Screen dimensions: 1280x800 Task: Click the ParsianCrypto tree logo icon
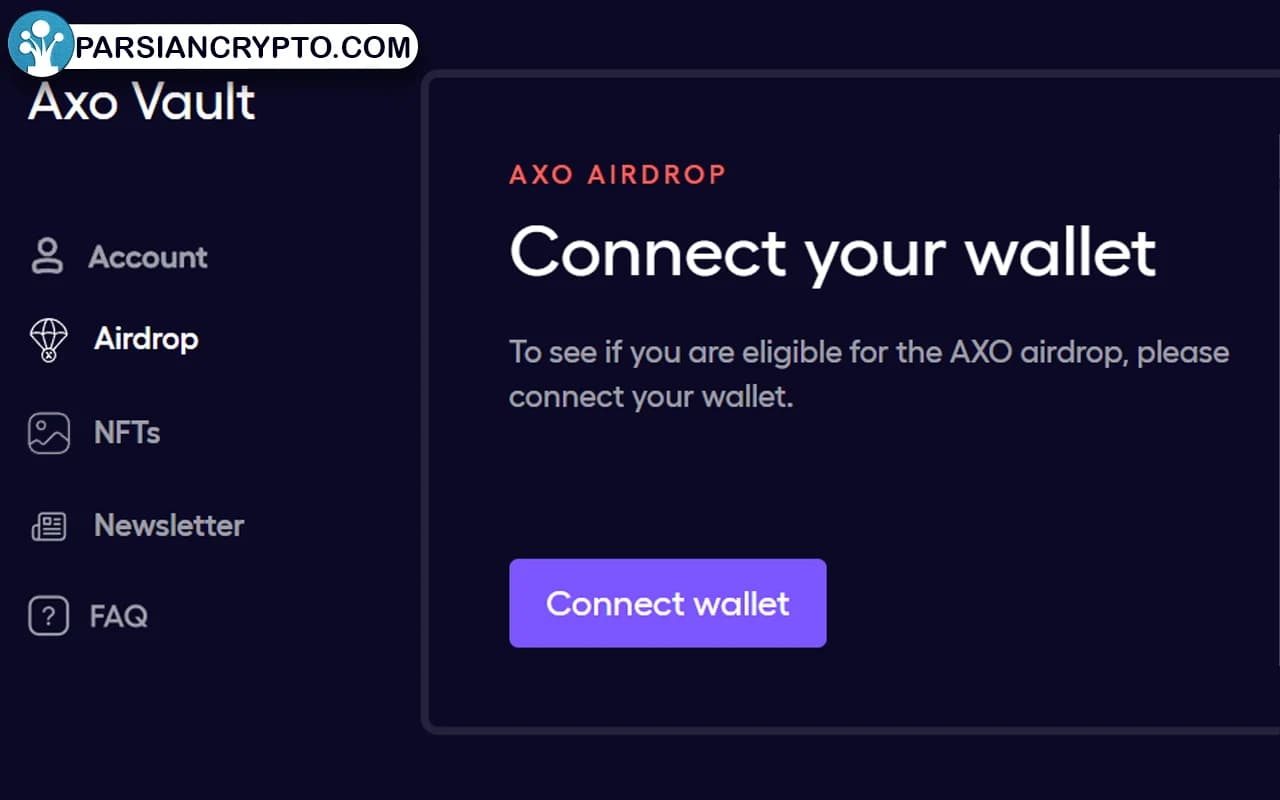tap(41, 44)
